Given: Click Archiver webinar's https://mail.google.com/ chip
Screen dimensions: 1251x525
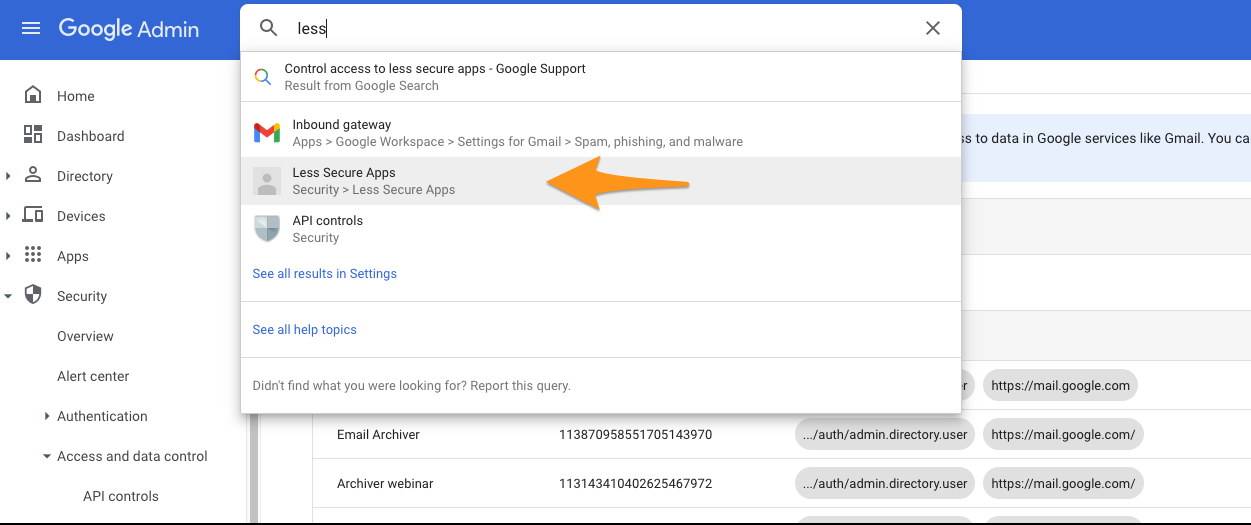Looking at the screenshot, I should [1063, 484].
